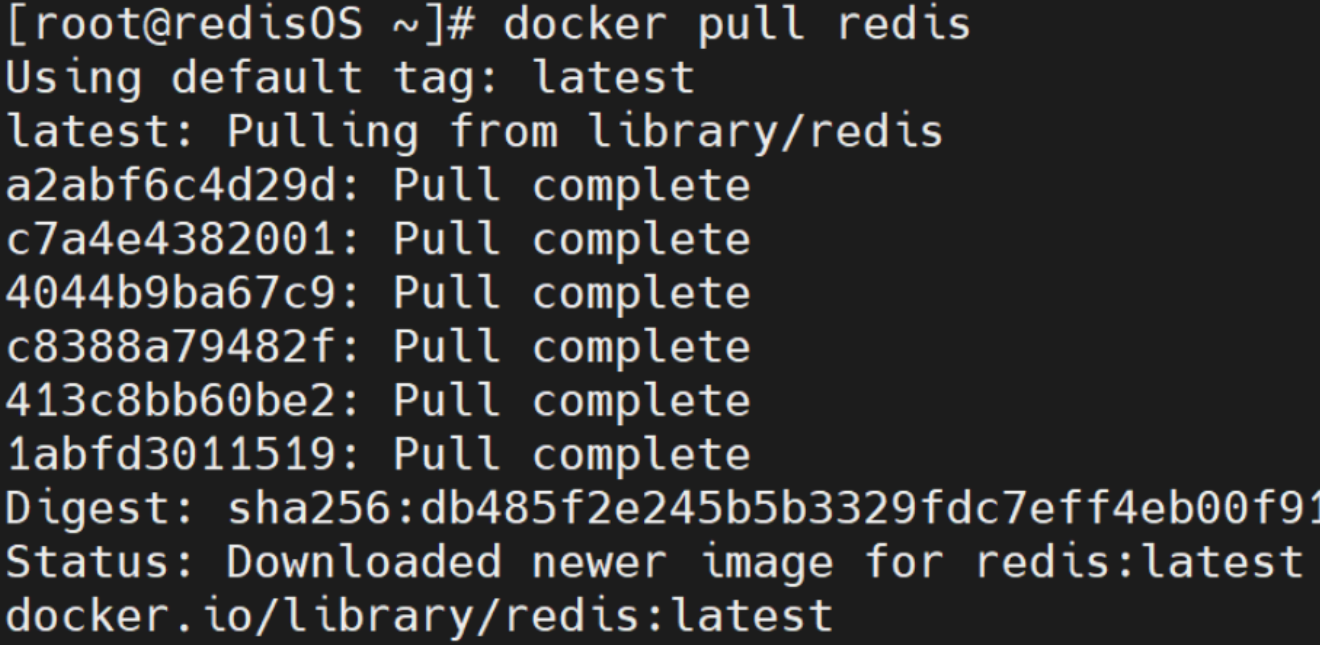
Task: Click 'Pull complete' beside layer 4044b9ba67c9
Action: coord(571,294)
